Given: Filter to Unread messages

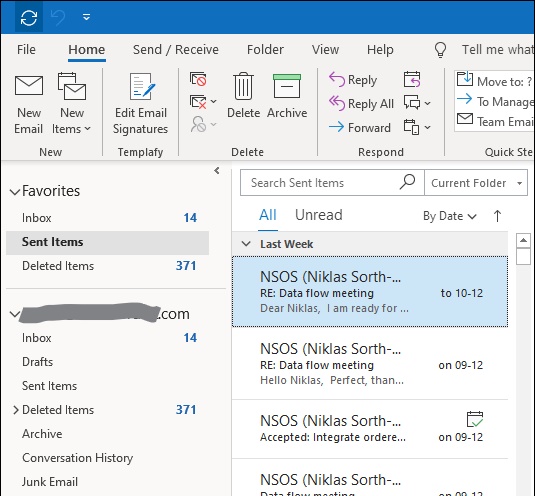Looking at the screenshot, I should (x=319, y=215).
